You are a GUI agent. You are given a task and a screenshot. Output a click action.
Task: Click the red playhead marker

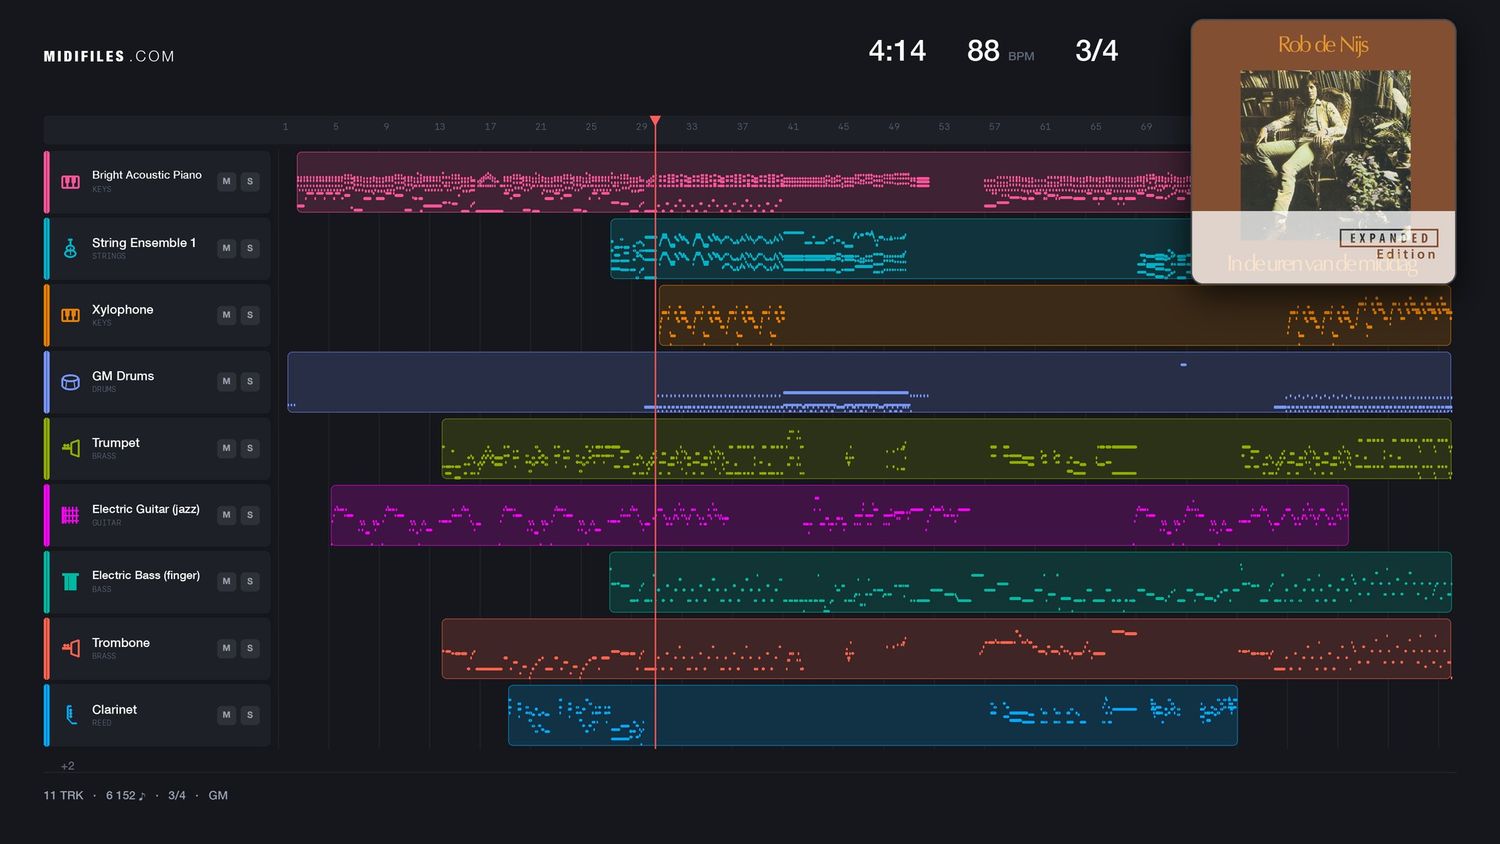[x=655, y=121]
